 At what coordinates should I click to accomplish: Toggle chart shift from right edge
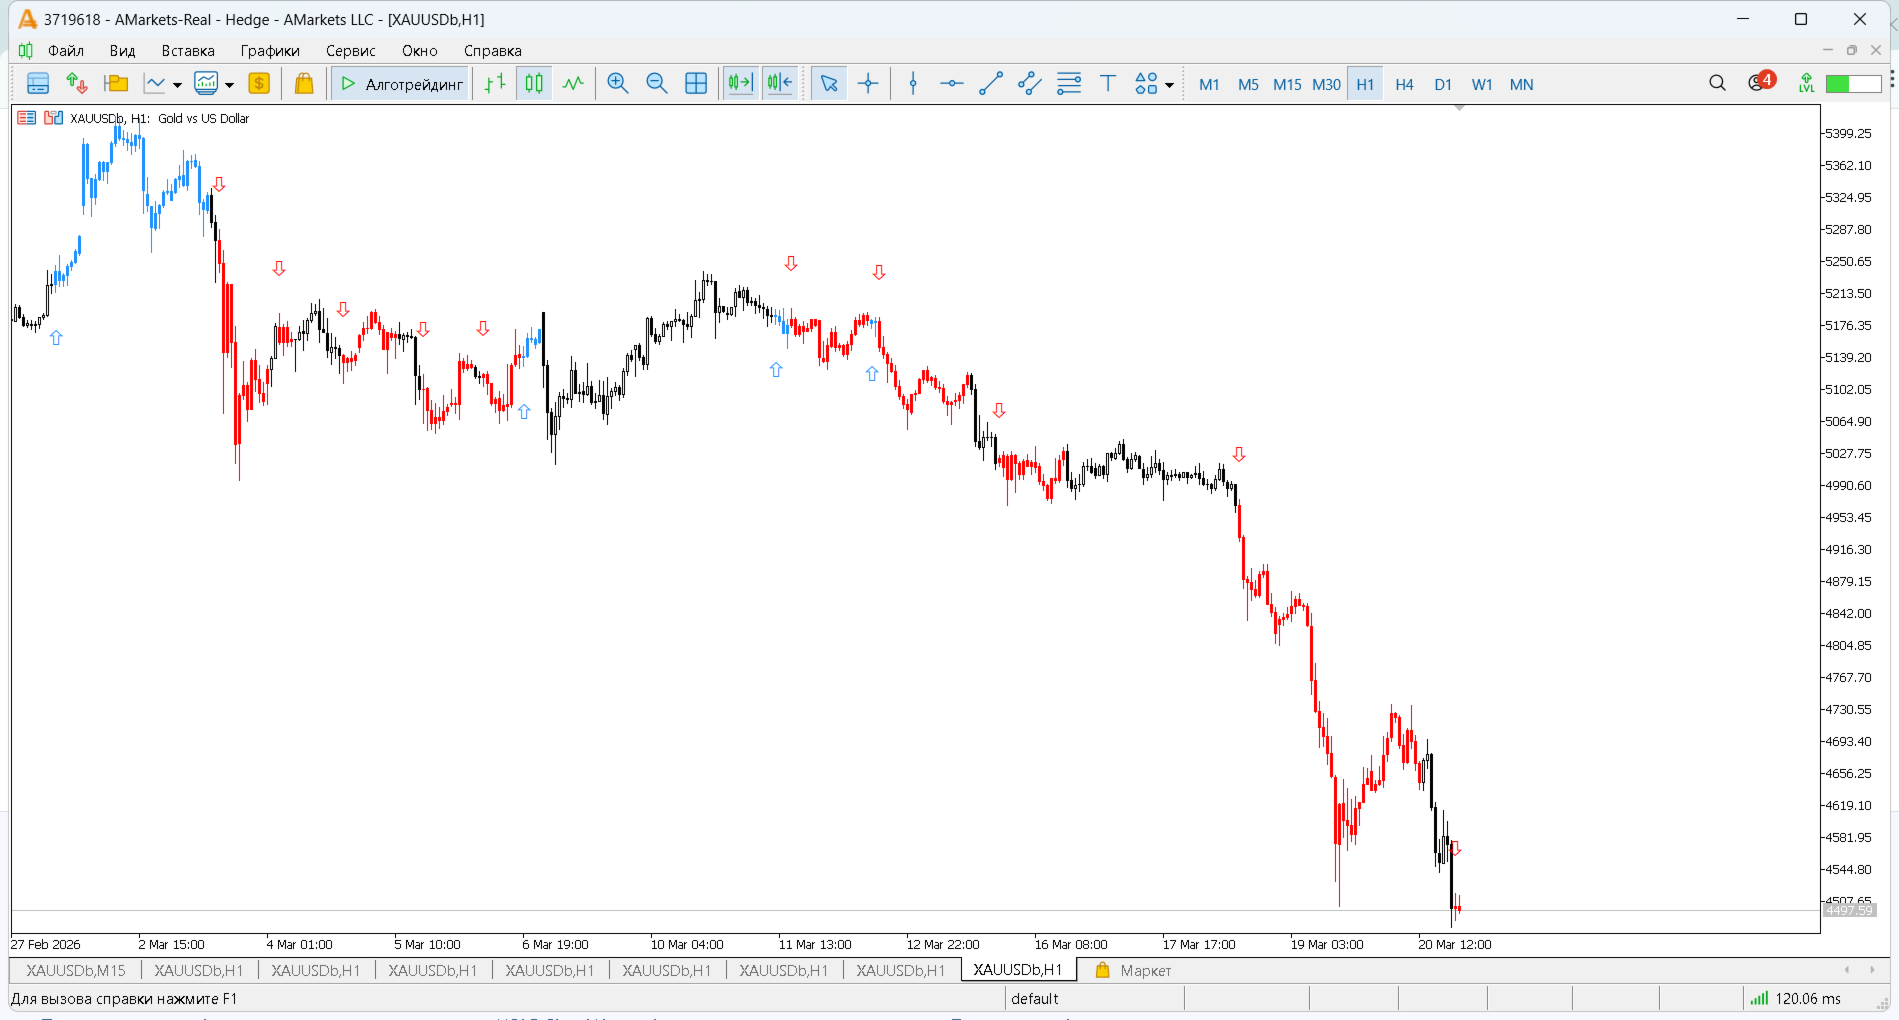coord(780,84)
